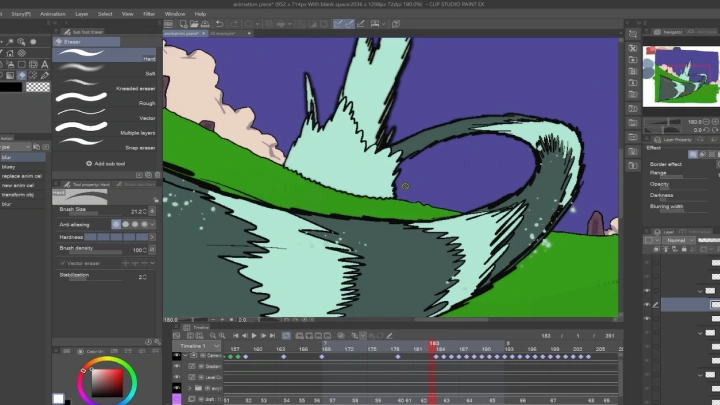Expand the Hardness options arrow
Viewport: 720px width, 405px height.
[152, 237]
